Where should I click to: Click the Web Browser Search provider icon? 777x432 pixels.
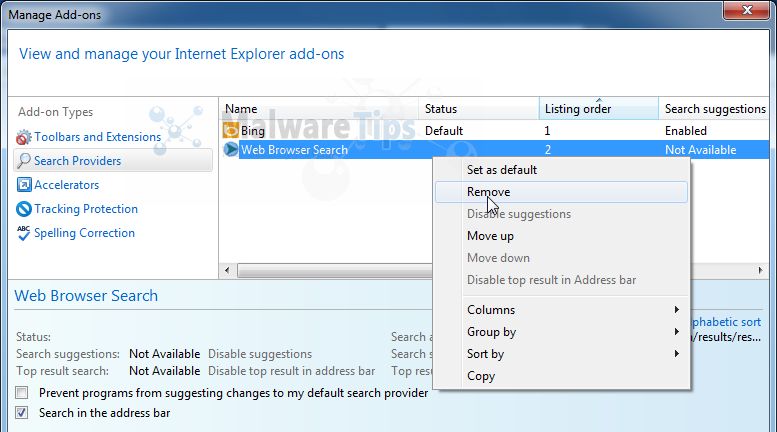click(230, 149)
